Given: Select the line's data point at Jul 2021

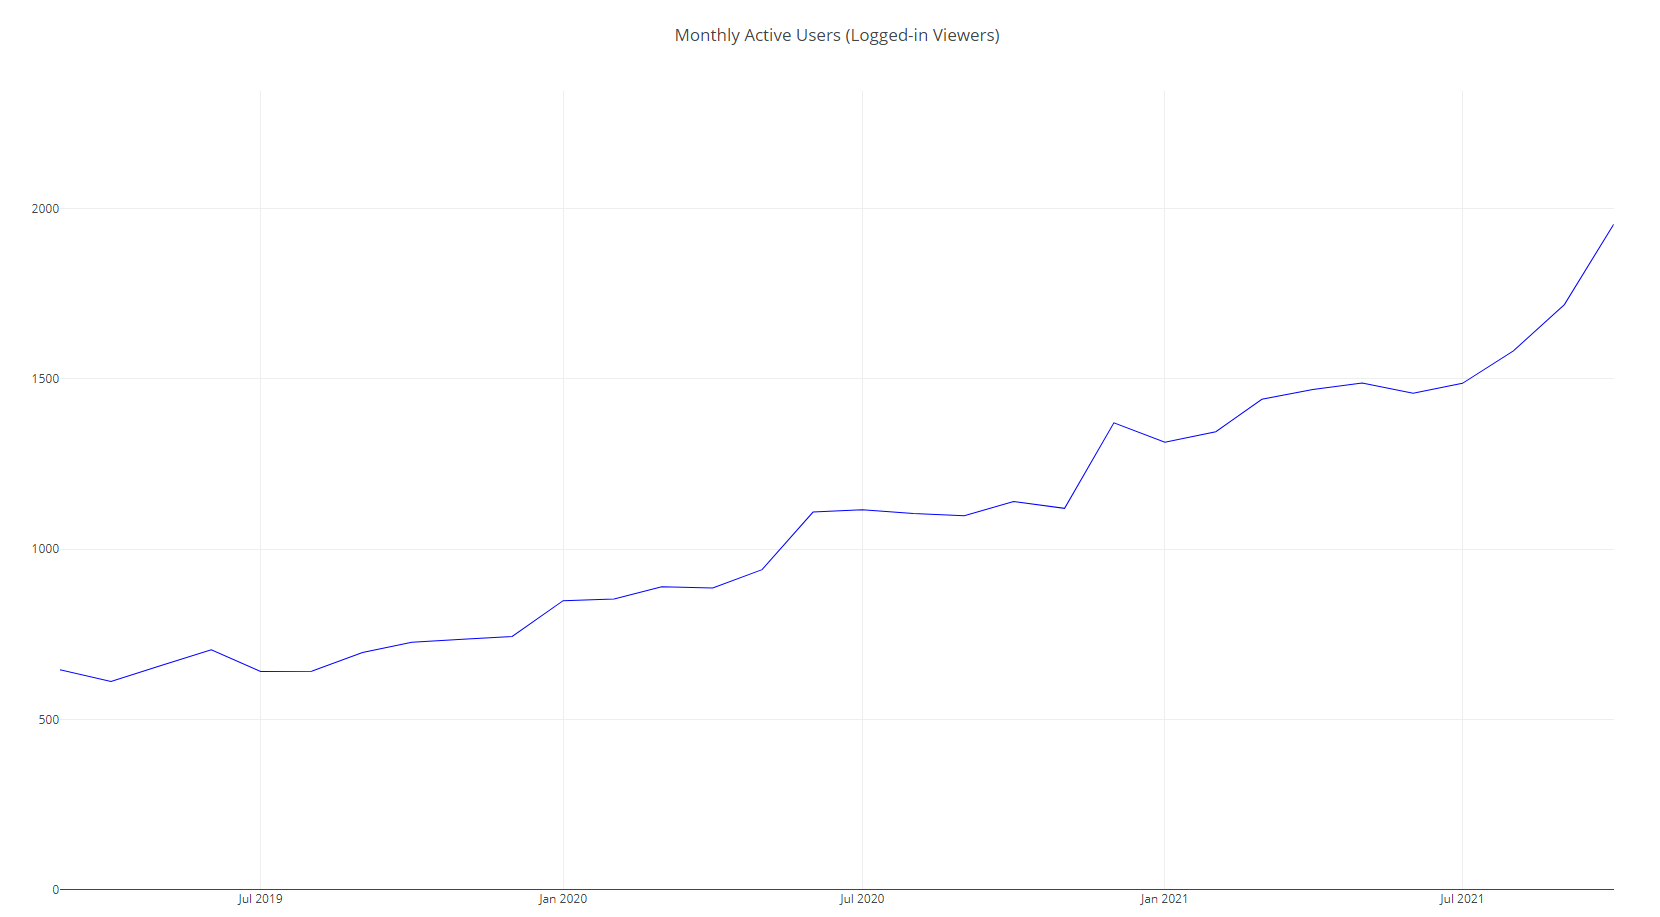Looking at the screenshot, I should pyautogui.click(x=1462, y=383).
